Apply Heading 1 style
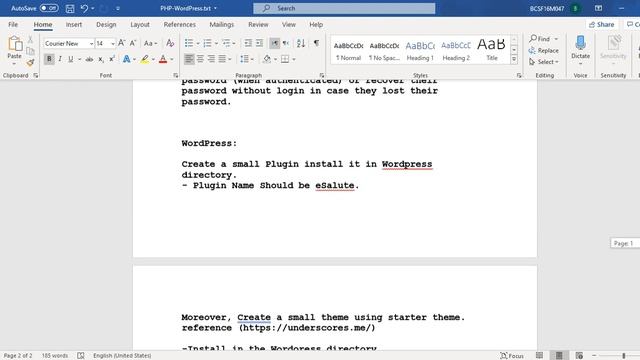 [x=420, y=51]
